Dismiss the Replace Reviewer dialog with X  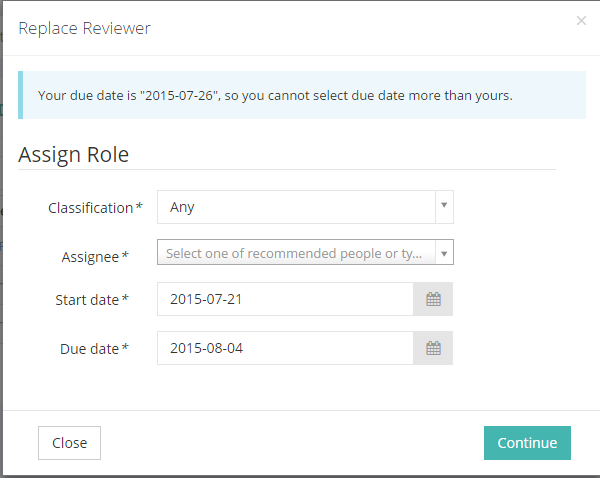point(581,21)
